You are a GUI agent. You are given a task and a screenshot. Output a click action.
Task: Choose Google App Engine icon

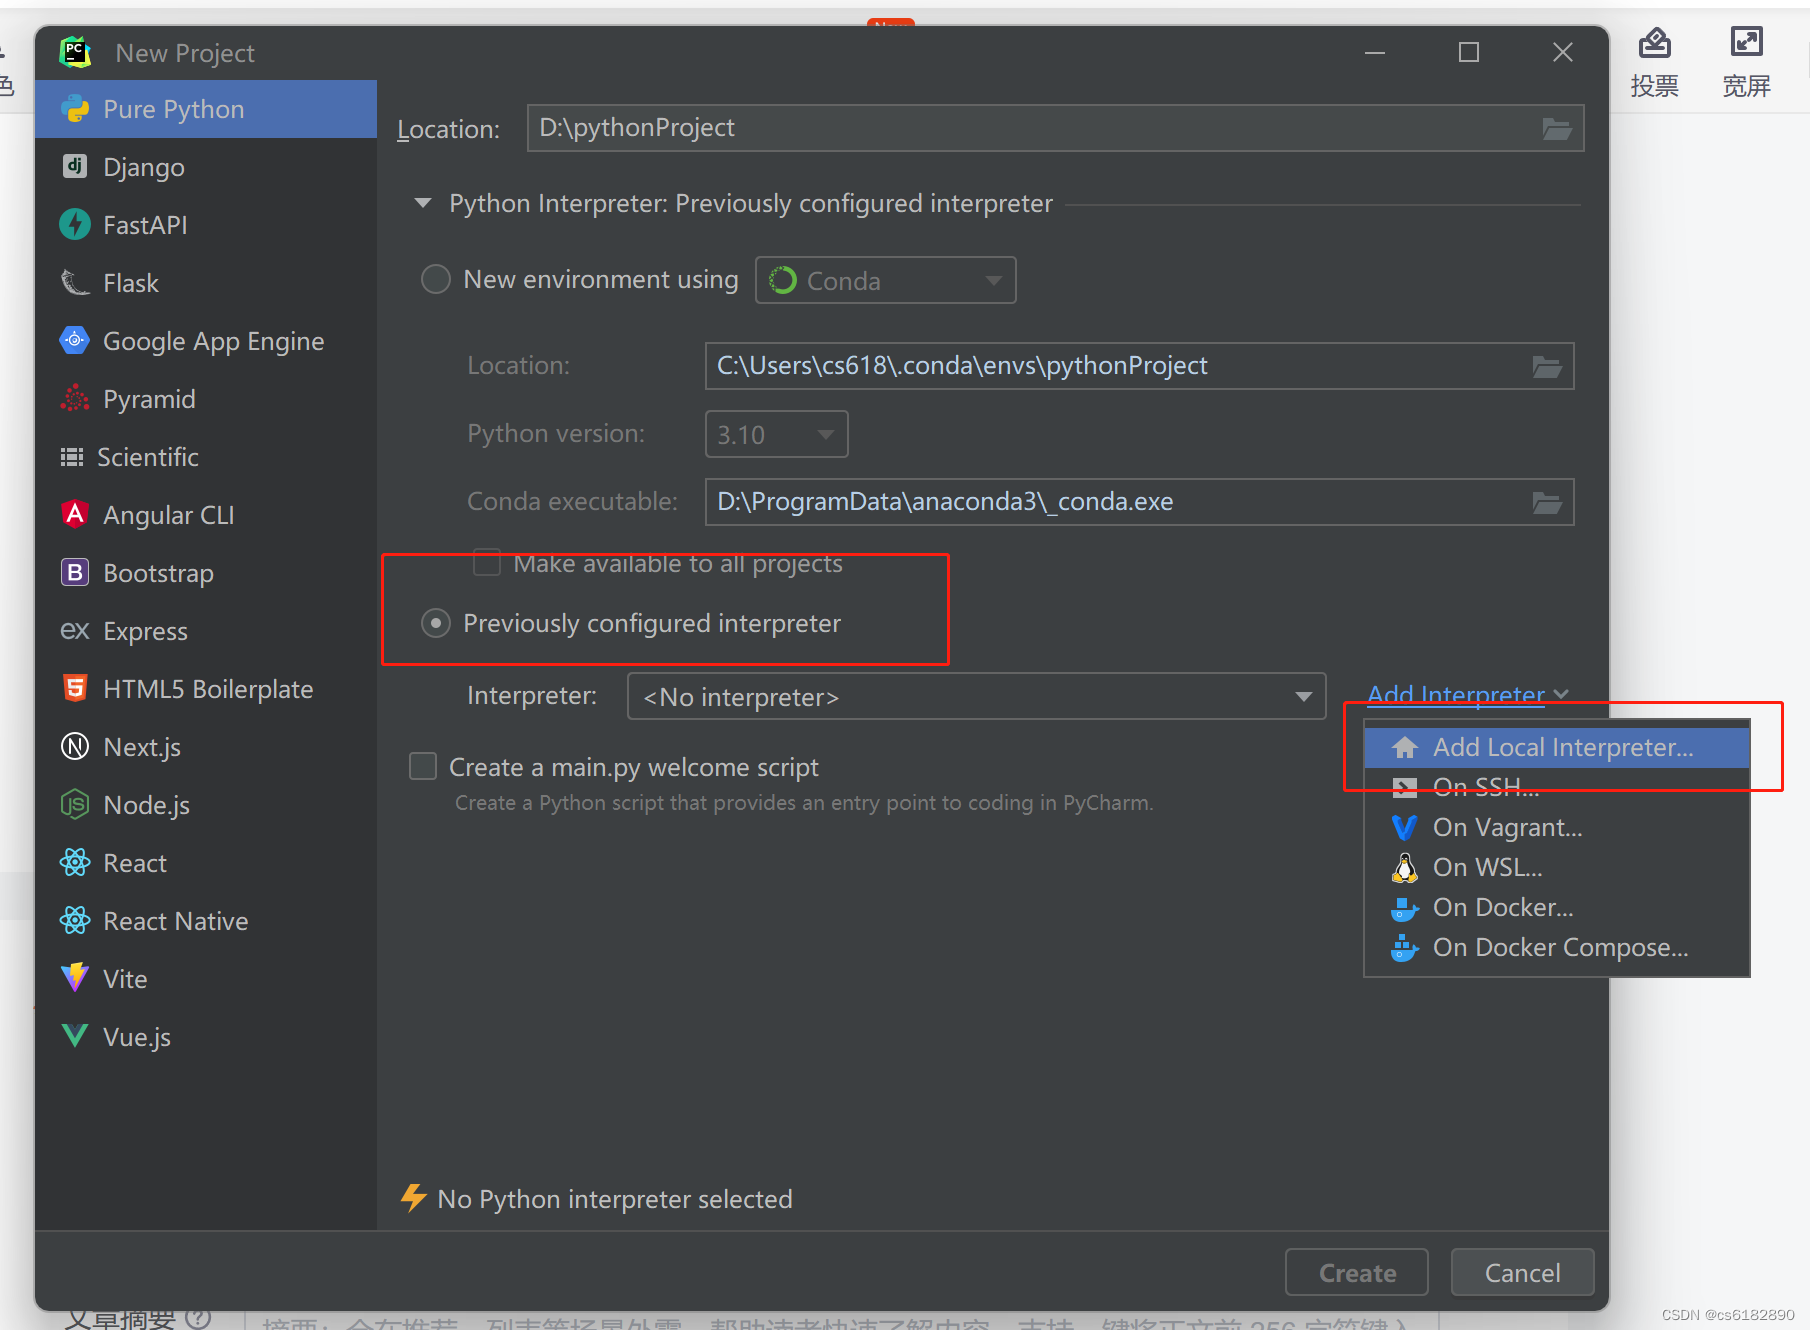tap(75, 340)
